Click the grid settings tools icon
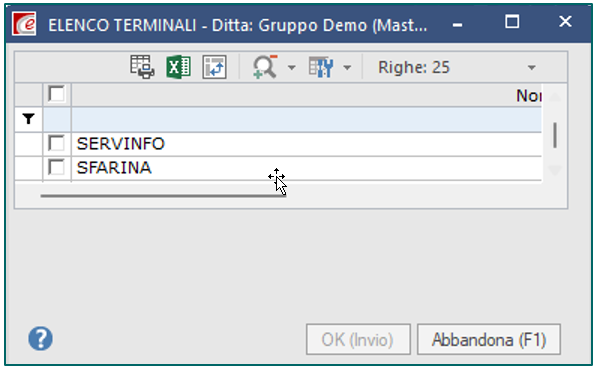The height and width of the screenshot is (369, 596). pyautogui.click(x=321, y=67)
